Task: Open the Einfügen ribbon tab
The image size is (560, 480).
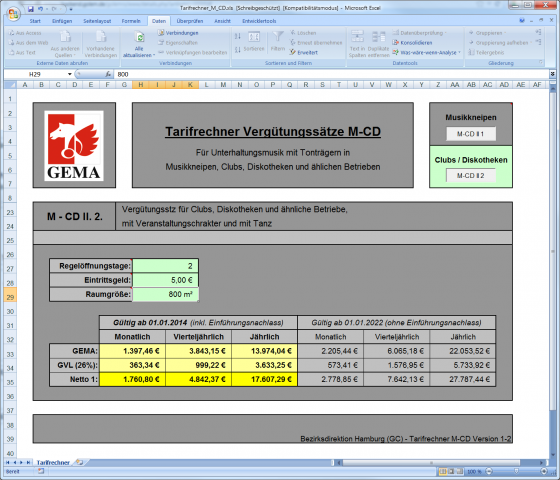Action: click(x=62, y=21)
